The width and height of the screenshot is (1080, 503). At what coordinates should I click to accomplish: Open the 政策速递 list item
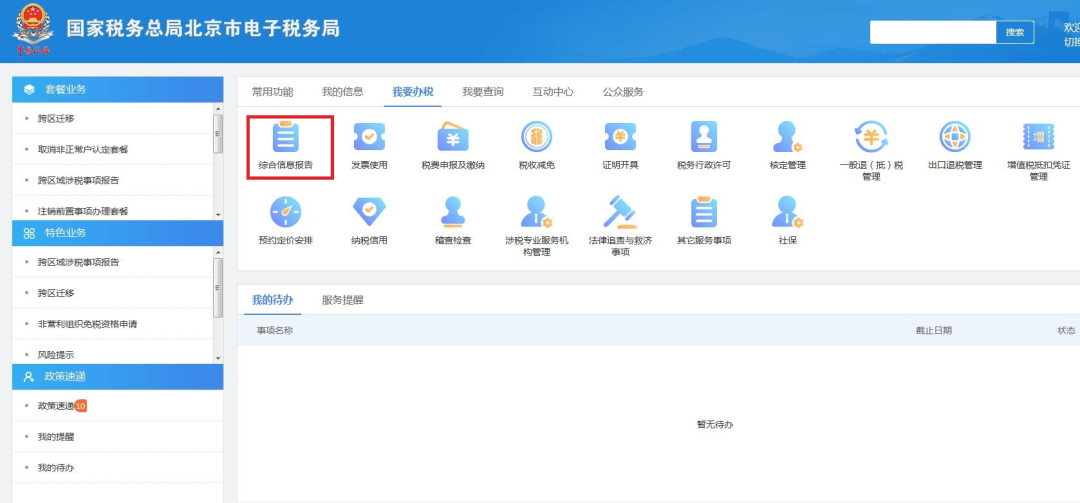point(56,406)
